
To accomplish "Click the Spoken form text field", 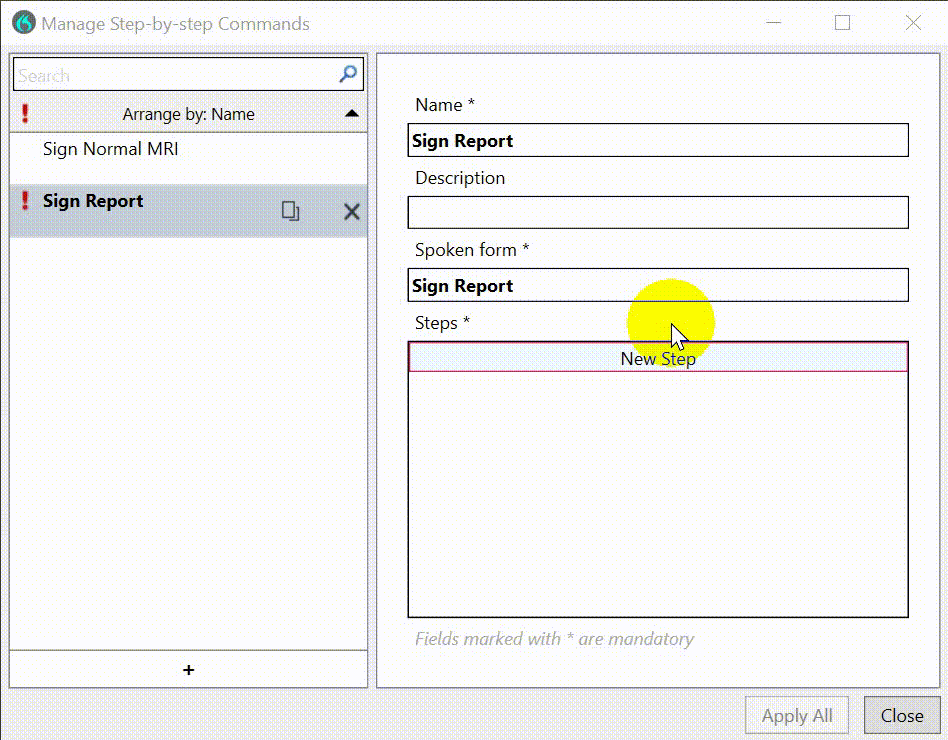I will (x=657, y=286).
